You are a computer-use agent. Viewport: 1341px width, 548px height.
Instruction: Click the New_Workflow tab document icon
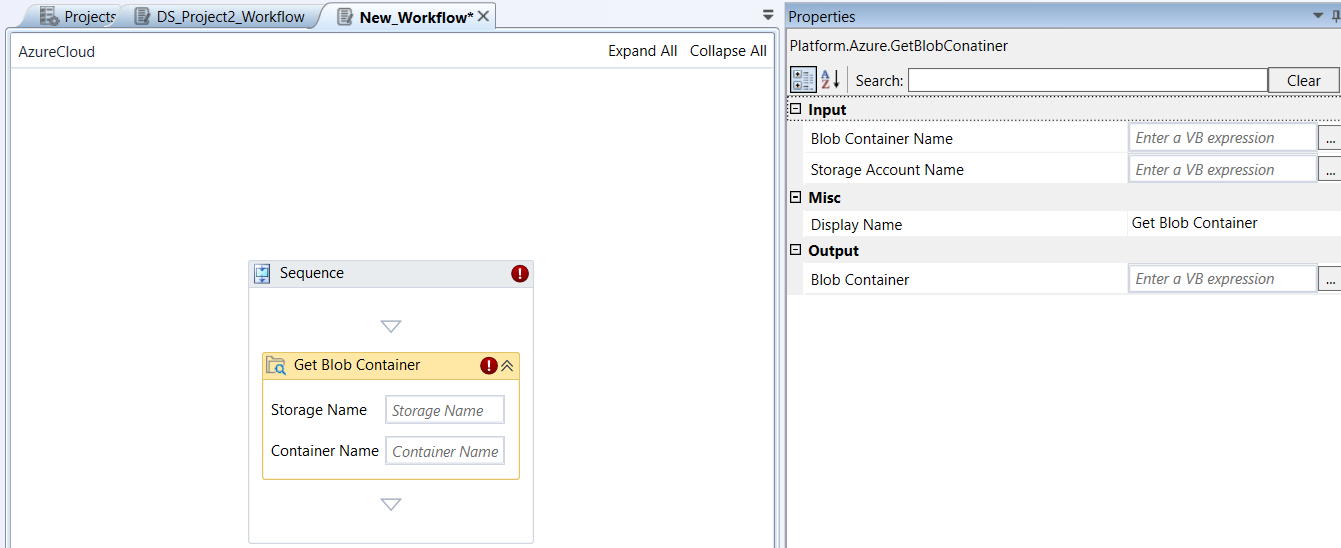[x=345, y=16]
